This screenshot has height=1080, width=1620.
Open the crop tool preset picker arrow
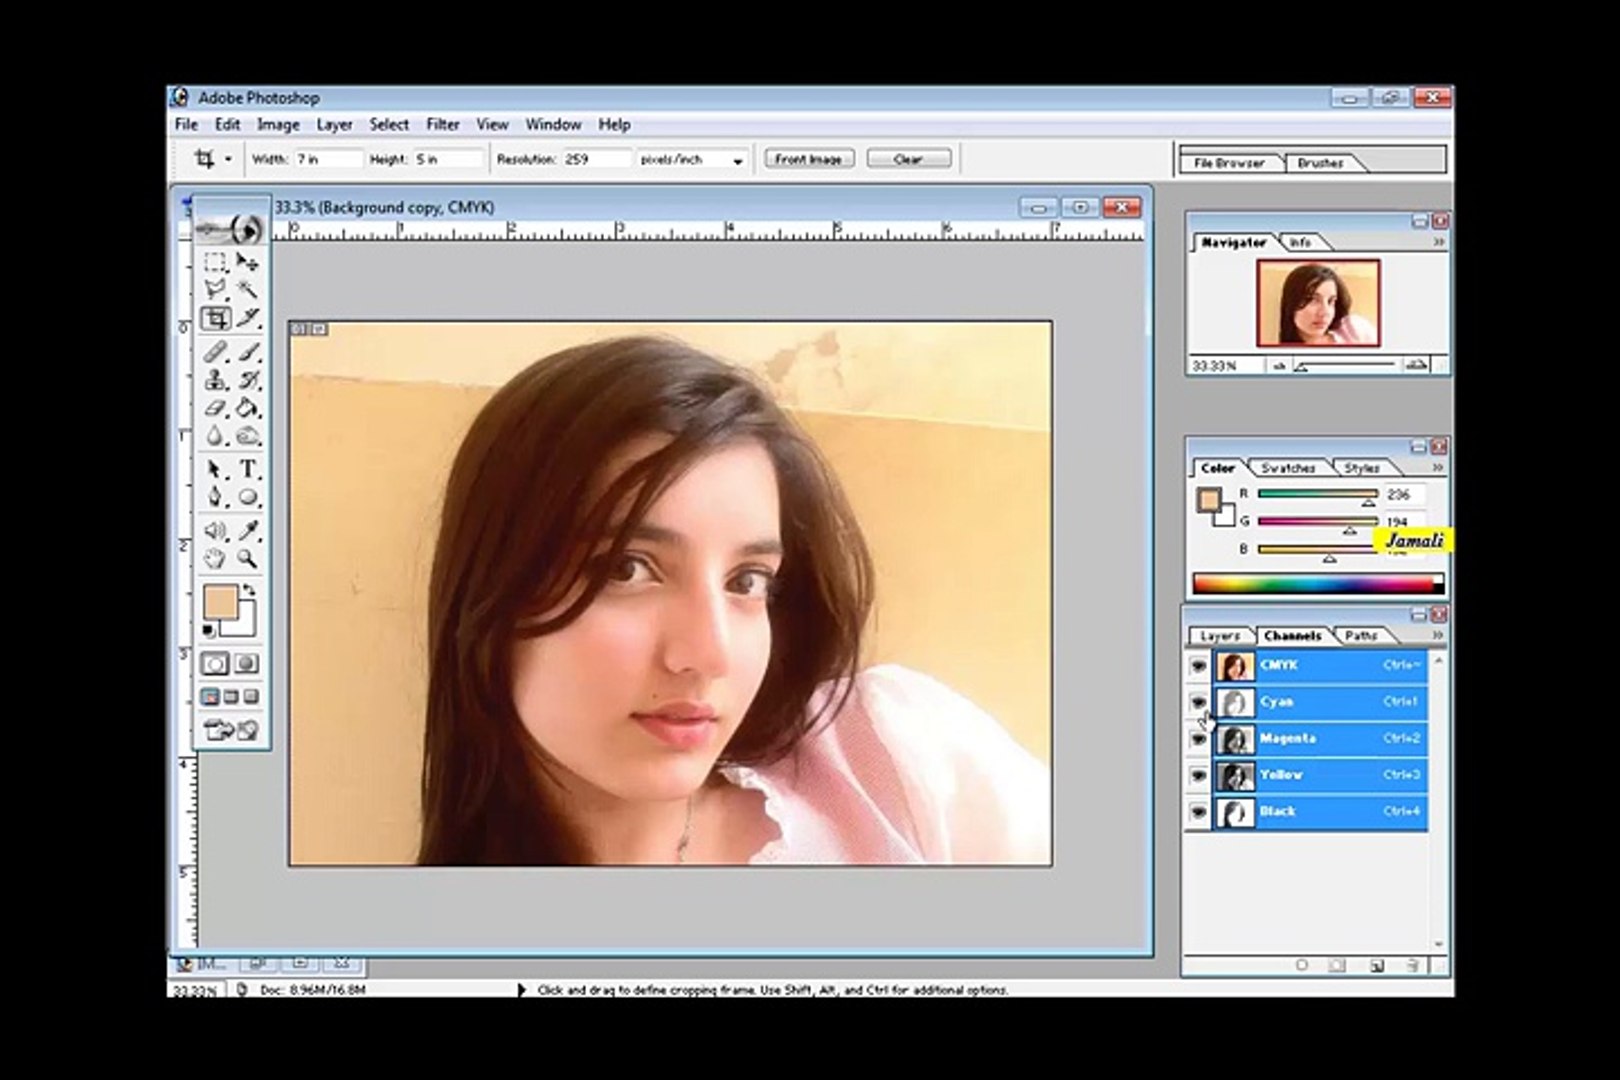pos(228,159)
